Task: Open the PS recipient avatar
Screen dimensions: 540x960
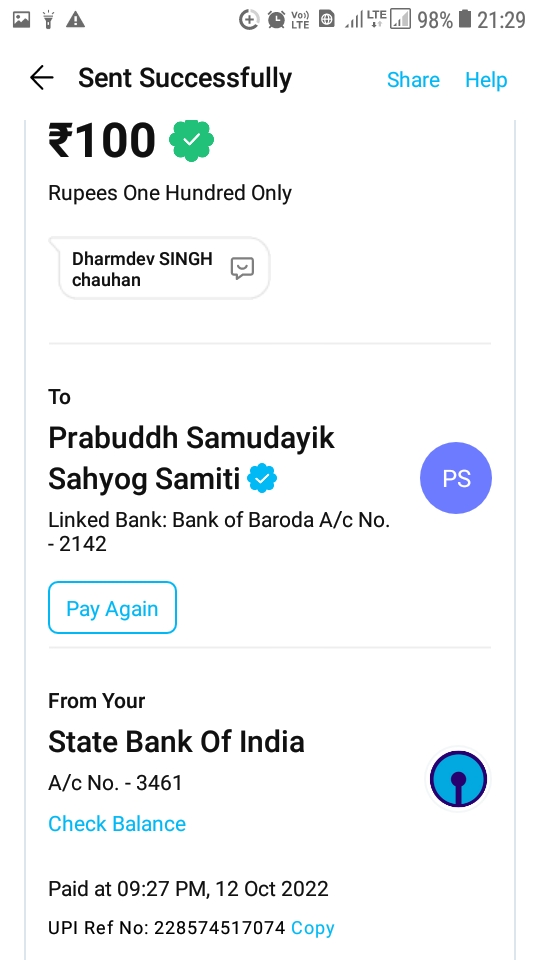Action: coord(456,478)
